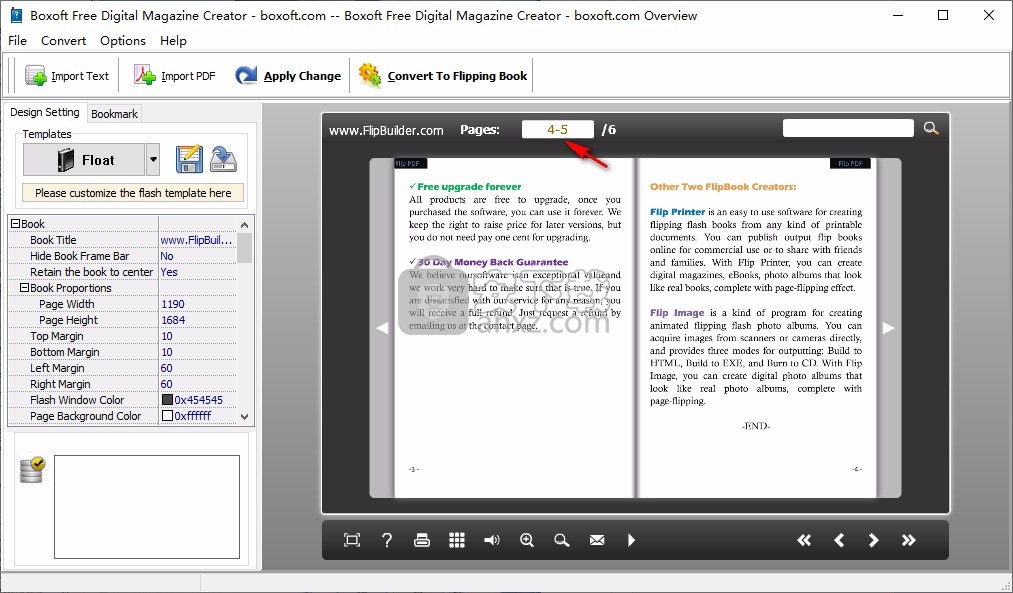Click the left page of the flipbook
The image size is (1013, 593).
tap(514, 328)
